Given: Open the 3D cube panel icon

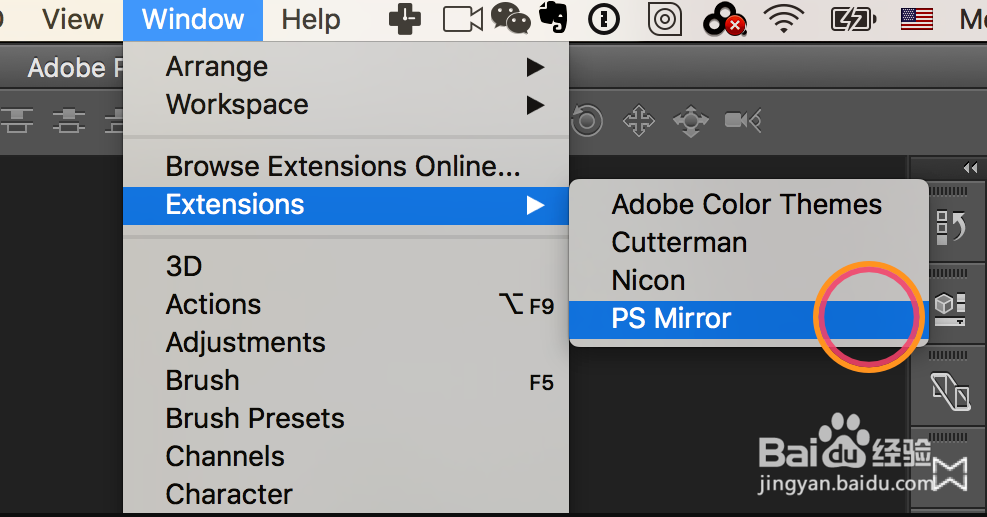Looking at the screenshot, I should [x=950, y=309].
